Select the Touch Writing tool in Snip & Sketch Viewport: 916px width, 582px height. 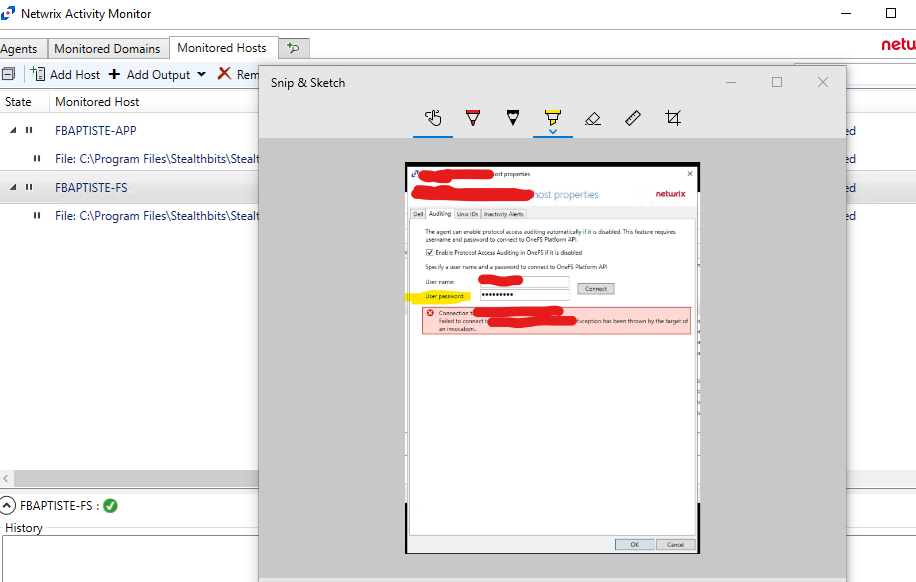click(432, 117)
